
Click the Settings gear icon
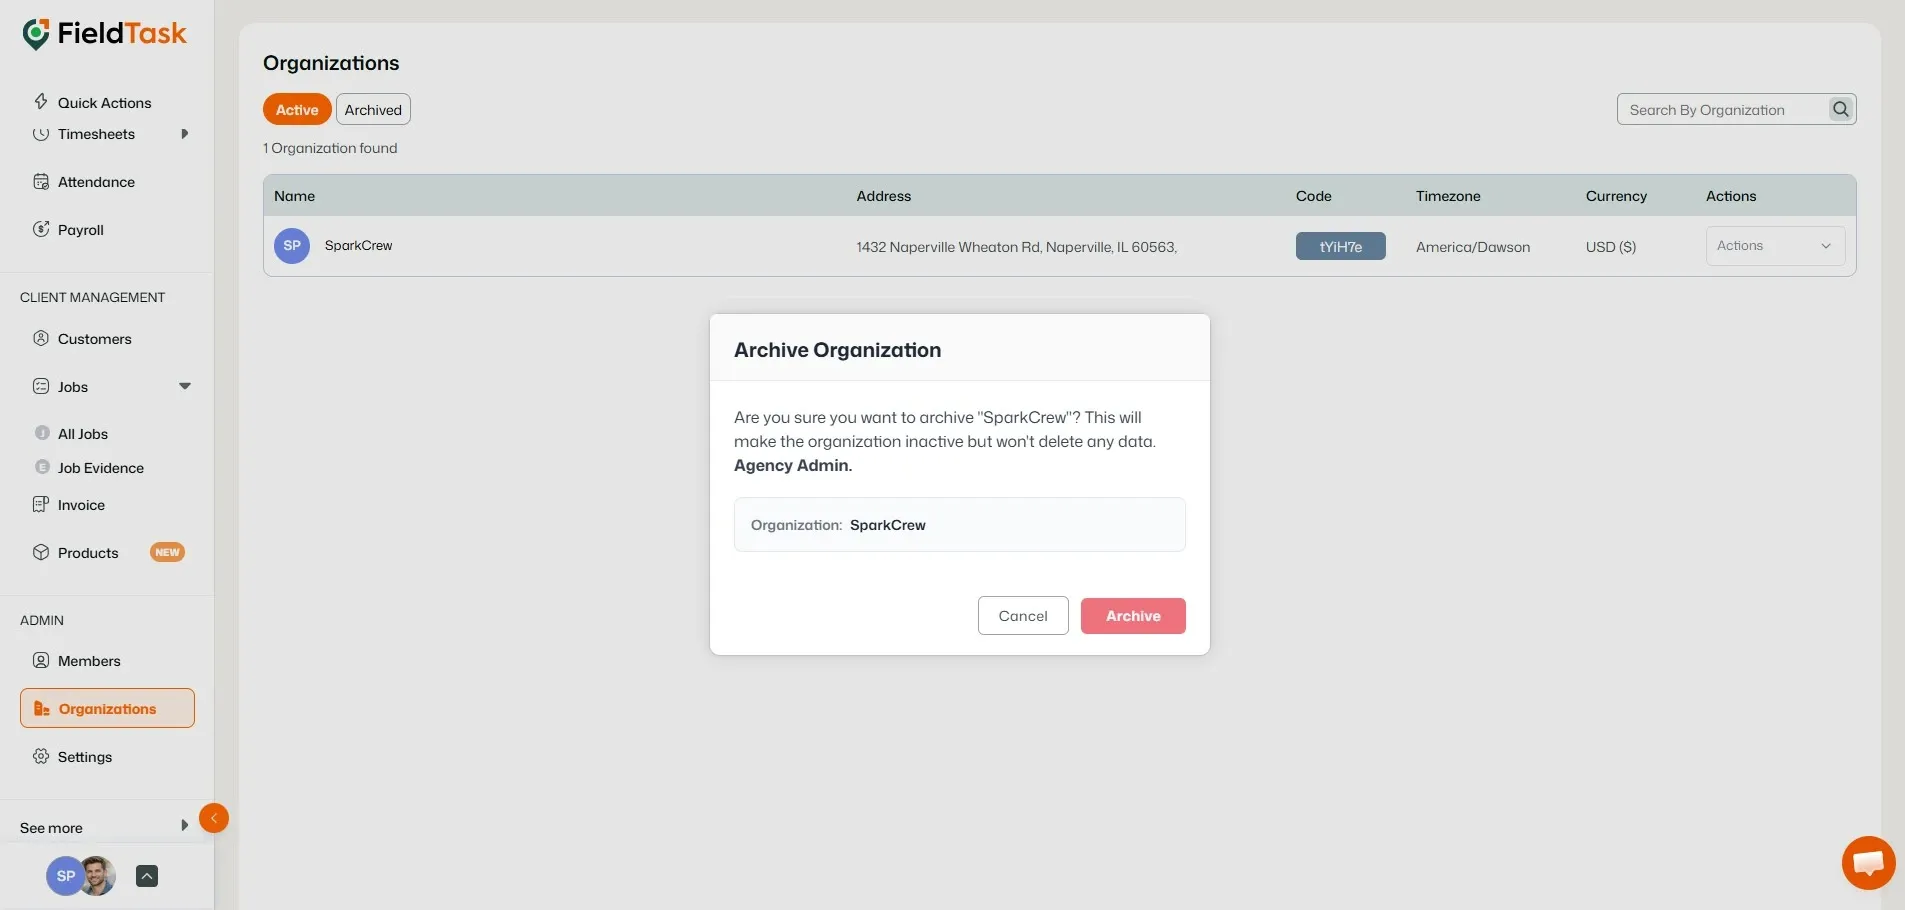point(41,756)
